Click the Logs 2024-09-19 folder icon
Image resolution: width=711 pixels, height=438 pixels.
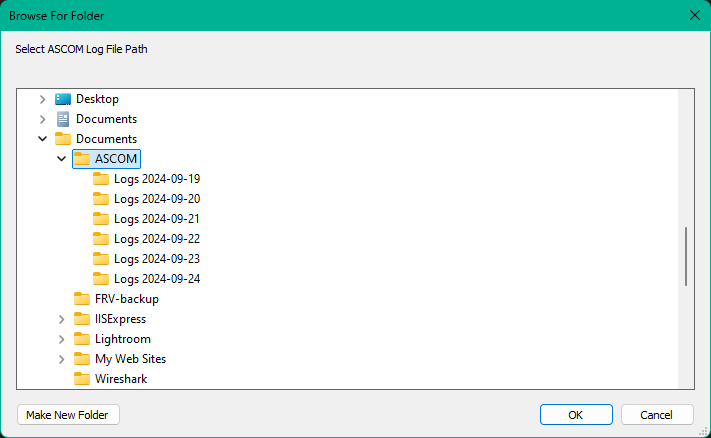coord(101,179)
